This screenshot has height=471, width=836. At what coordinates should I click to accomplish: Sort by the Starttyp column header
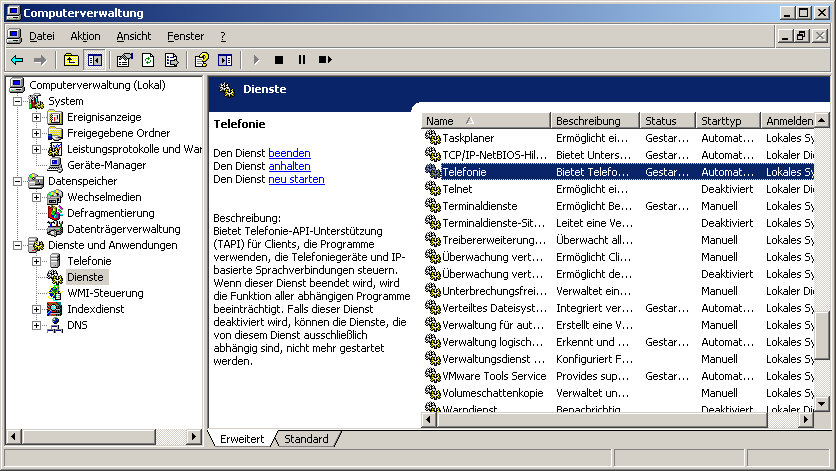(725, 121)
